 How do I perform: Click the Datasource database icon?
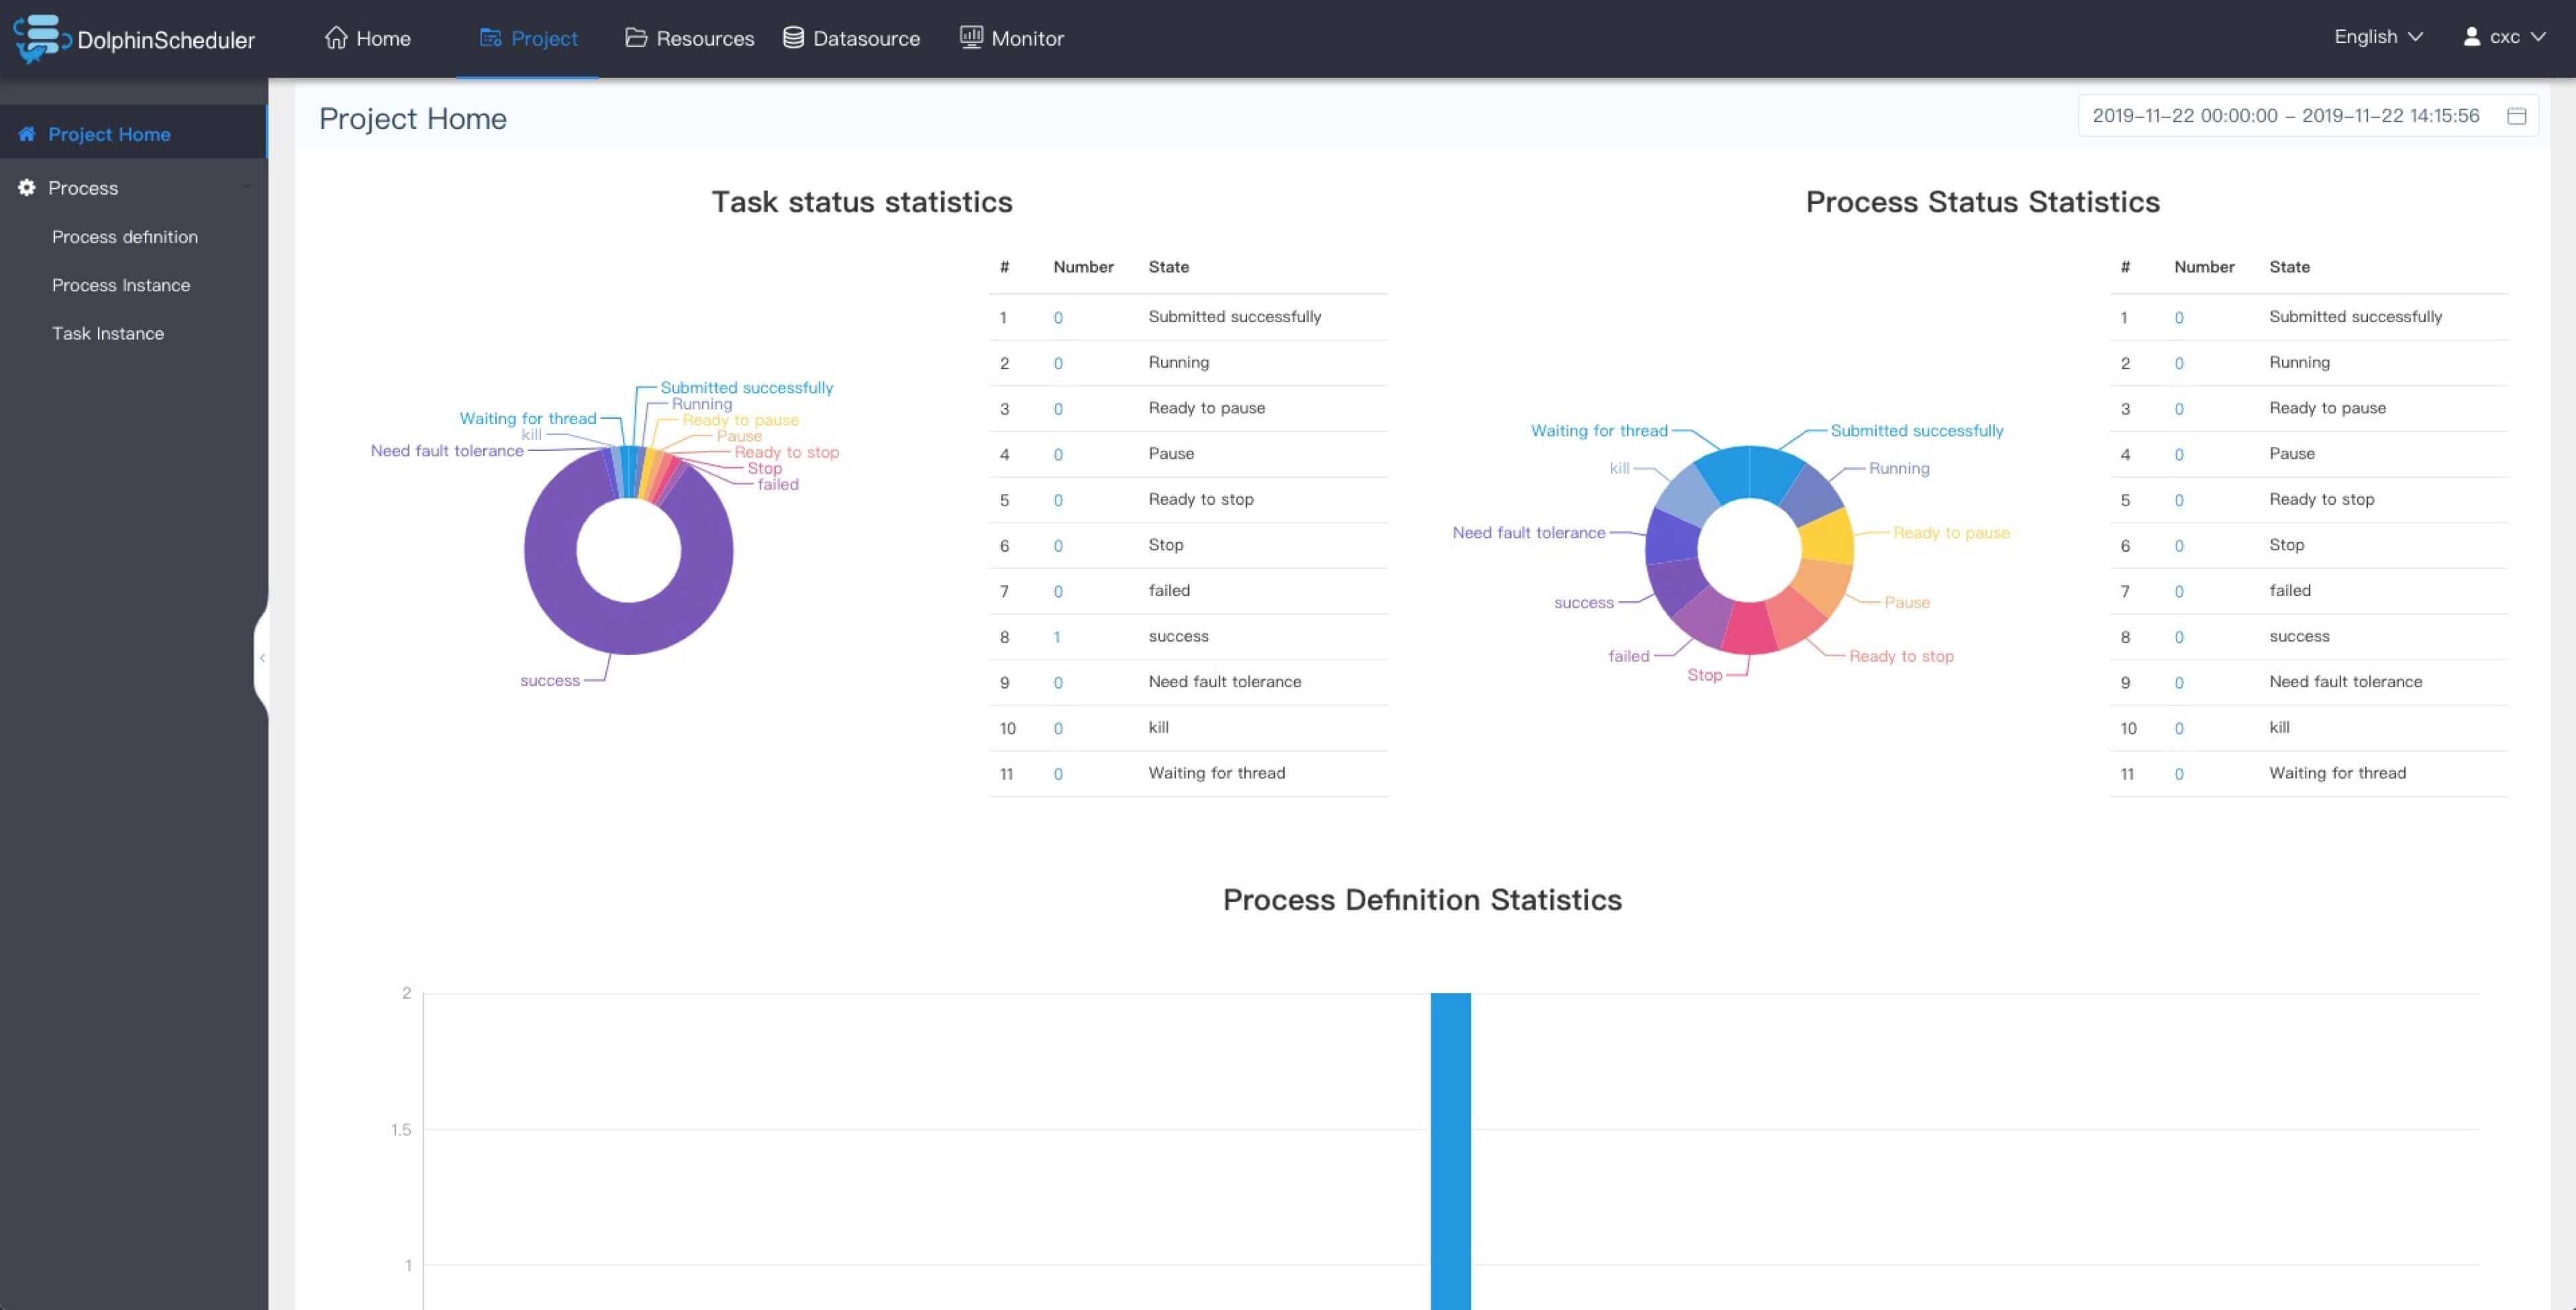coord(793,38)
